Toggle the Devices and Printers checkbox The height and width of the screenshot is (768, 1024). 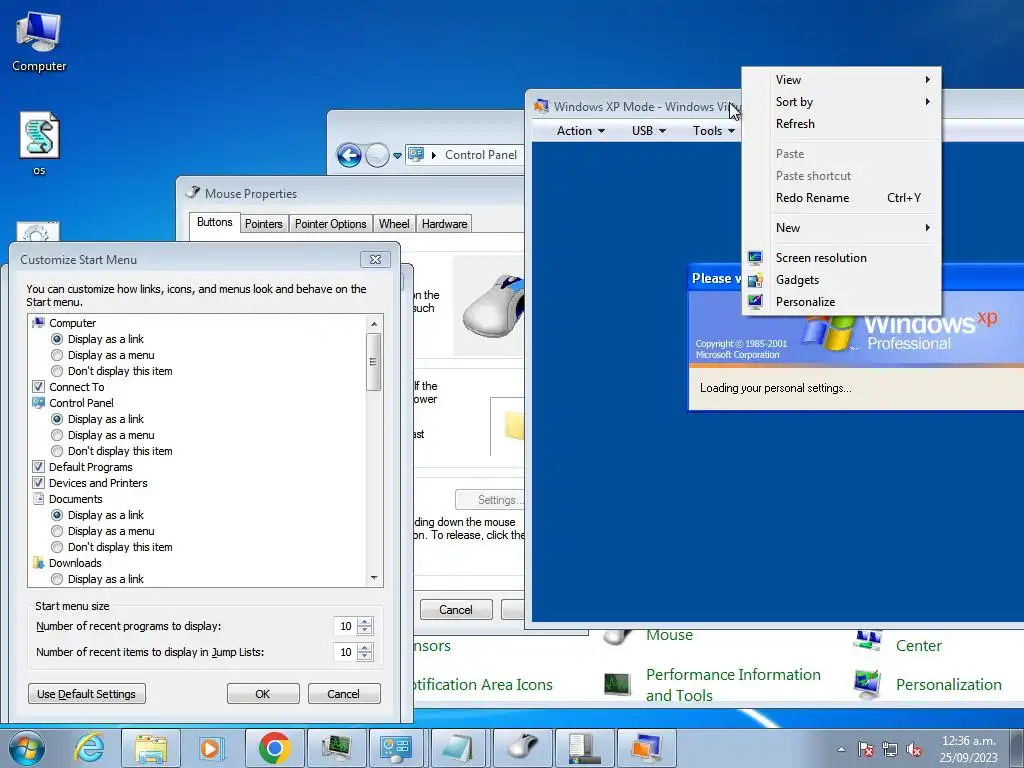(x=39, y=483)
